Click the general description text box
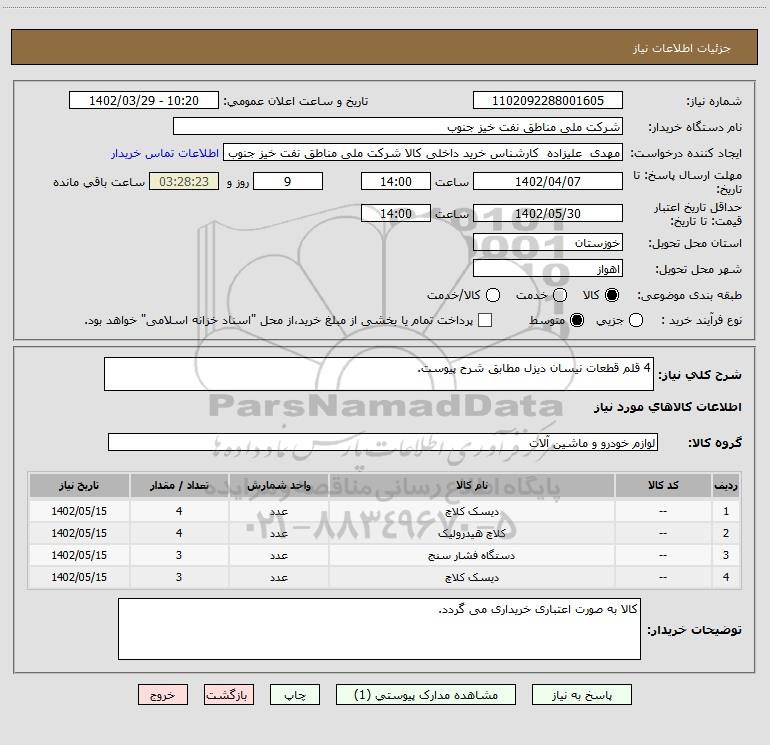770x745 pixels. pos(379,374)
